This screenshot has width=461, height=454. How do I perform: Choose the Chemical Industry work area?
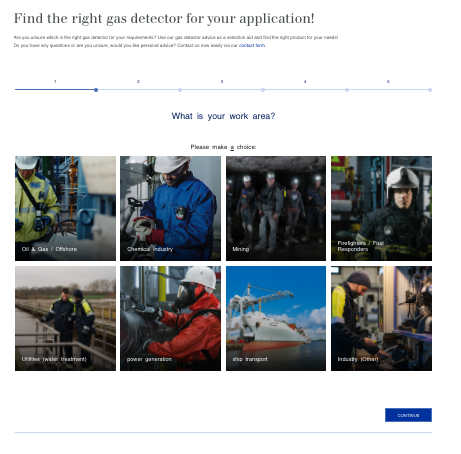coord(170,208)
